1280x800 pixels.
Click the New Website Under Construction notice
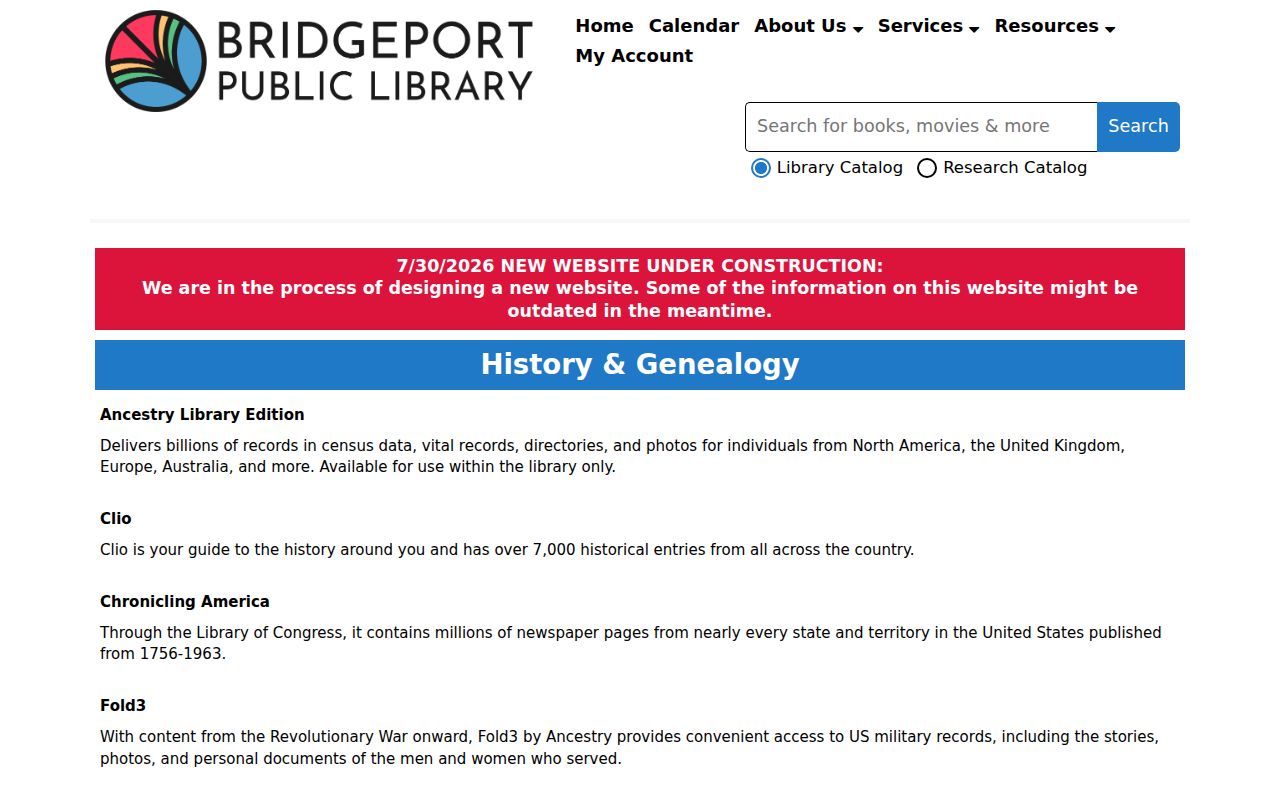pos(640,289)
